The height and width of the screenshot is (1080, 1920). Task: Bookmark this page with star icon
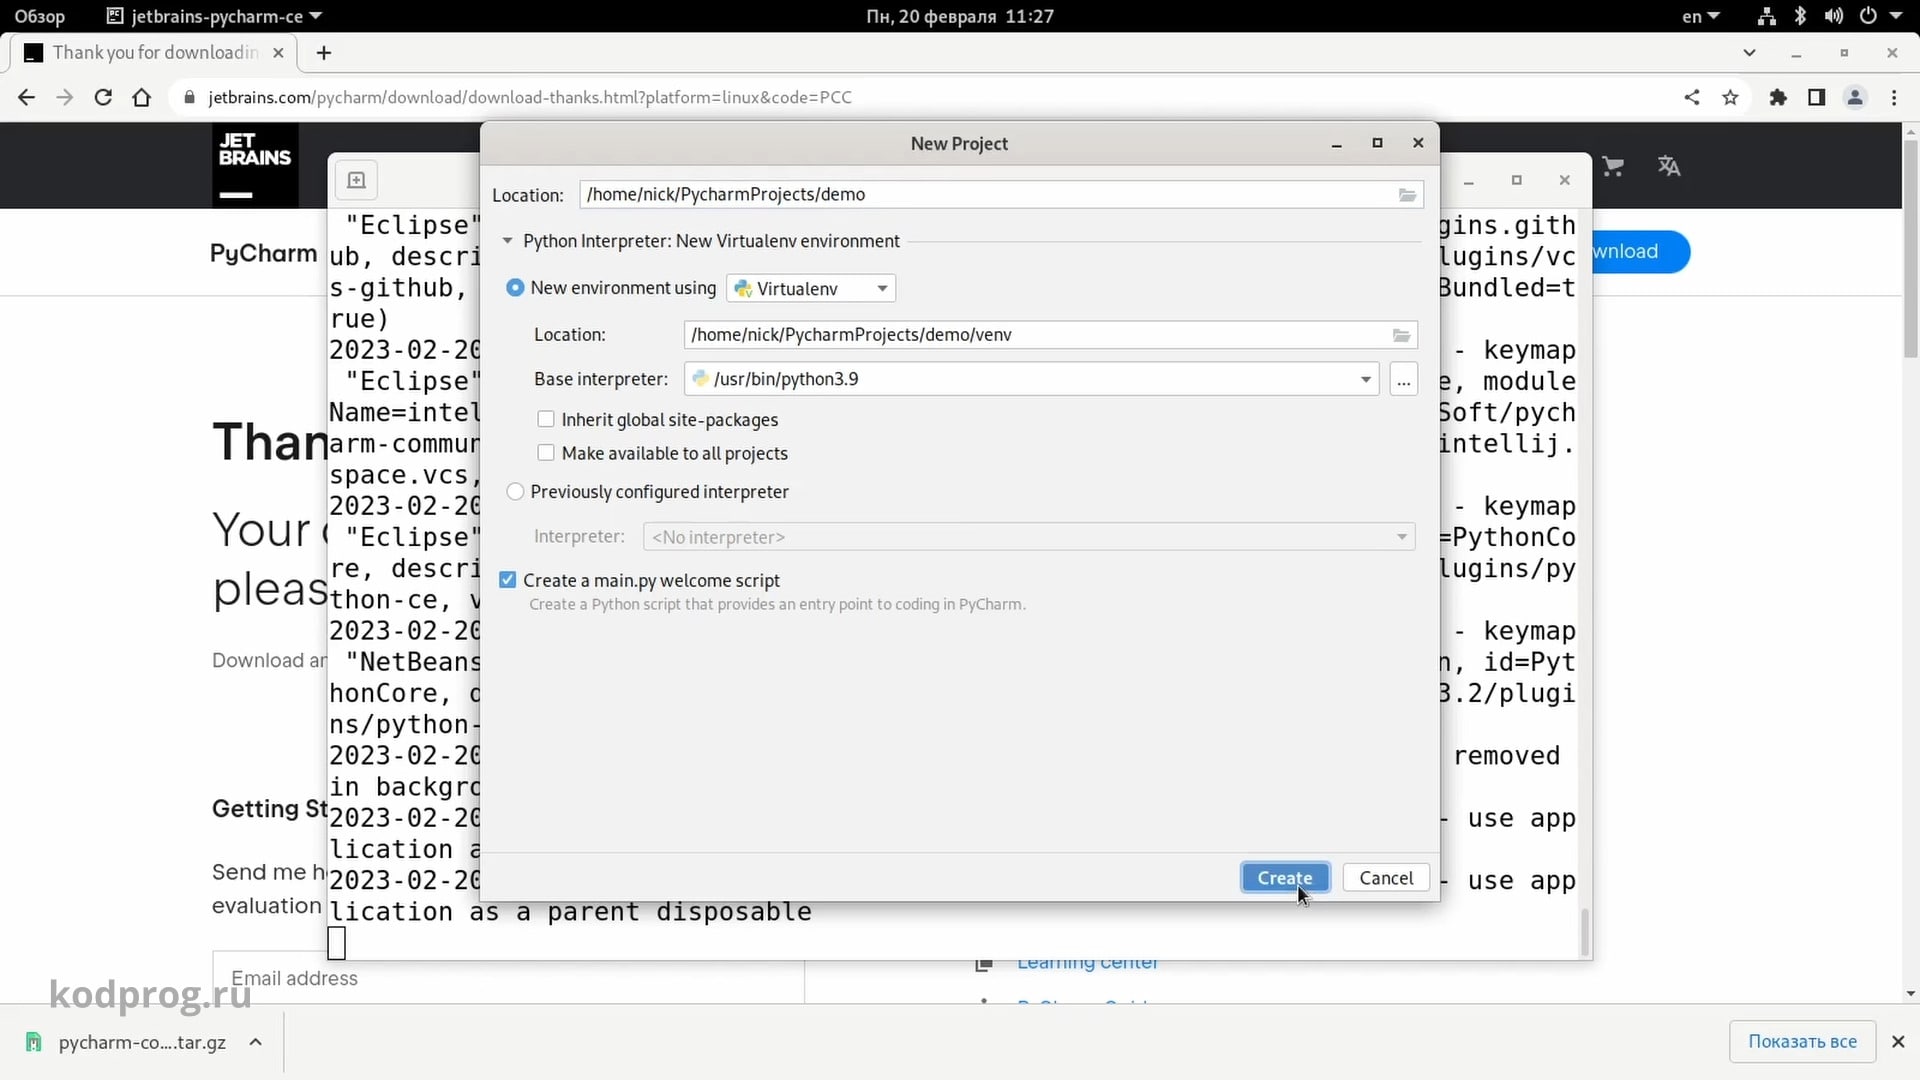(x=1731, y=97)
